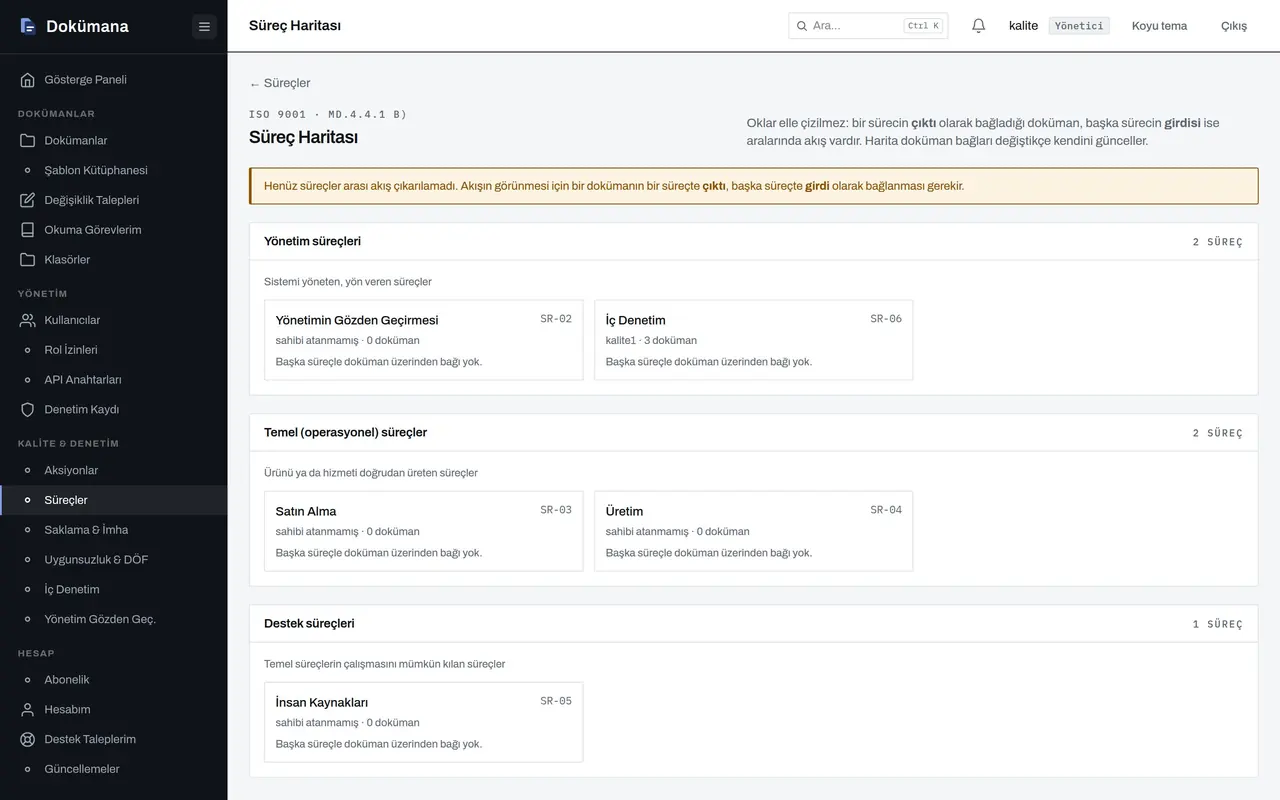Open the İç Denetim SR-06 process card
Image resolution: width=1280 pixels, height=800 pixels.
(x=753, y=340)
